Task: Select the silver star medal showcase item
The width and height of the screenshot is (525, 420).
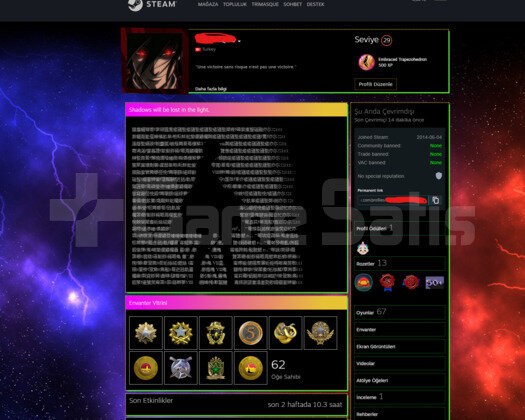Action: 146,333
